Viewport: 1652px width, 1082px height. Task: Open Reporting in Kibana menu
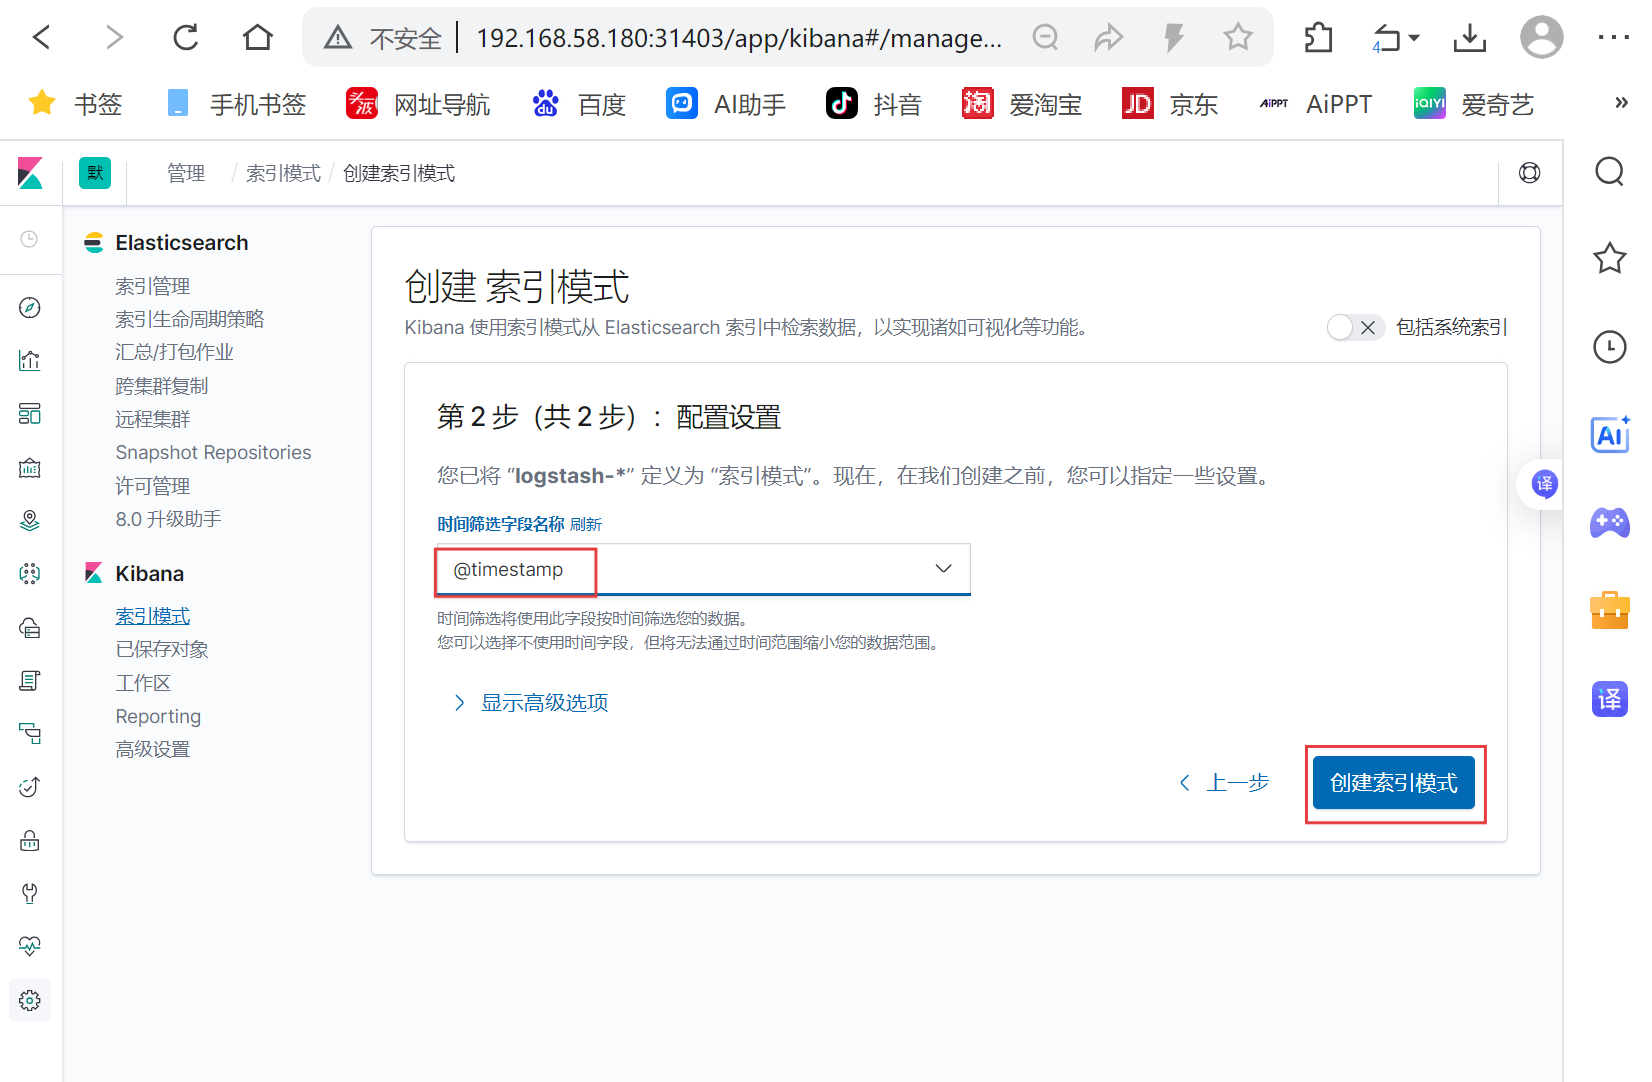pos(158,716)
